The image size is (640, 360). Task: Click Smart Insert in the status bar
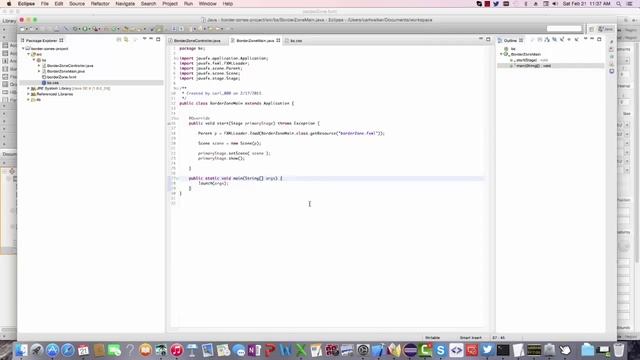471,338
